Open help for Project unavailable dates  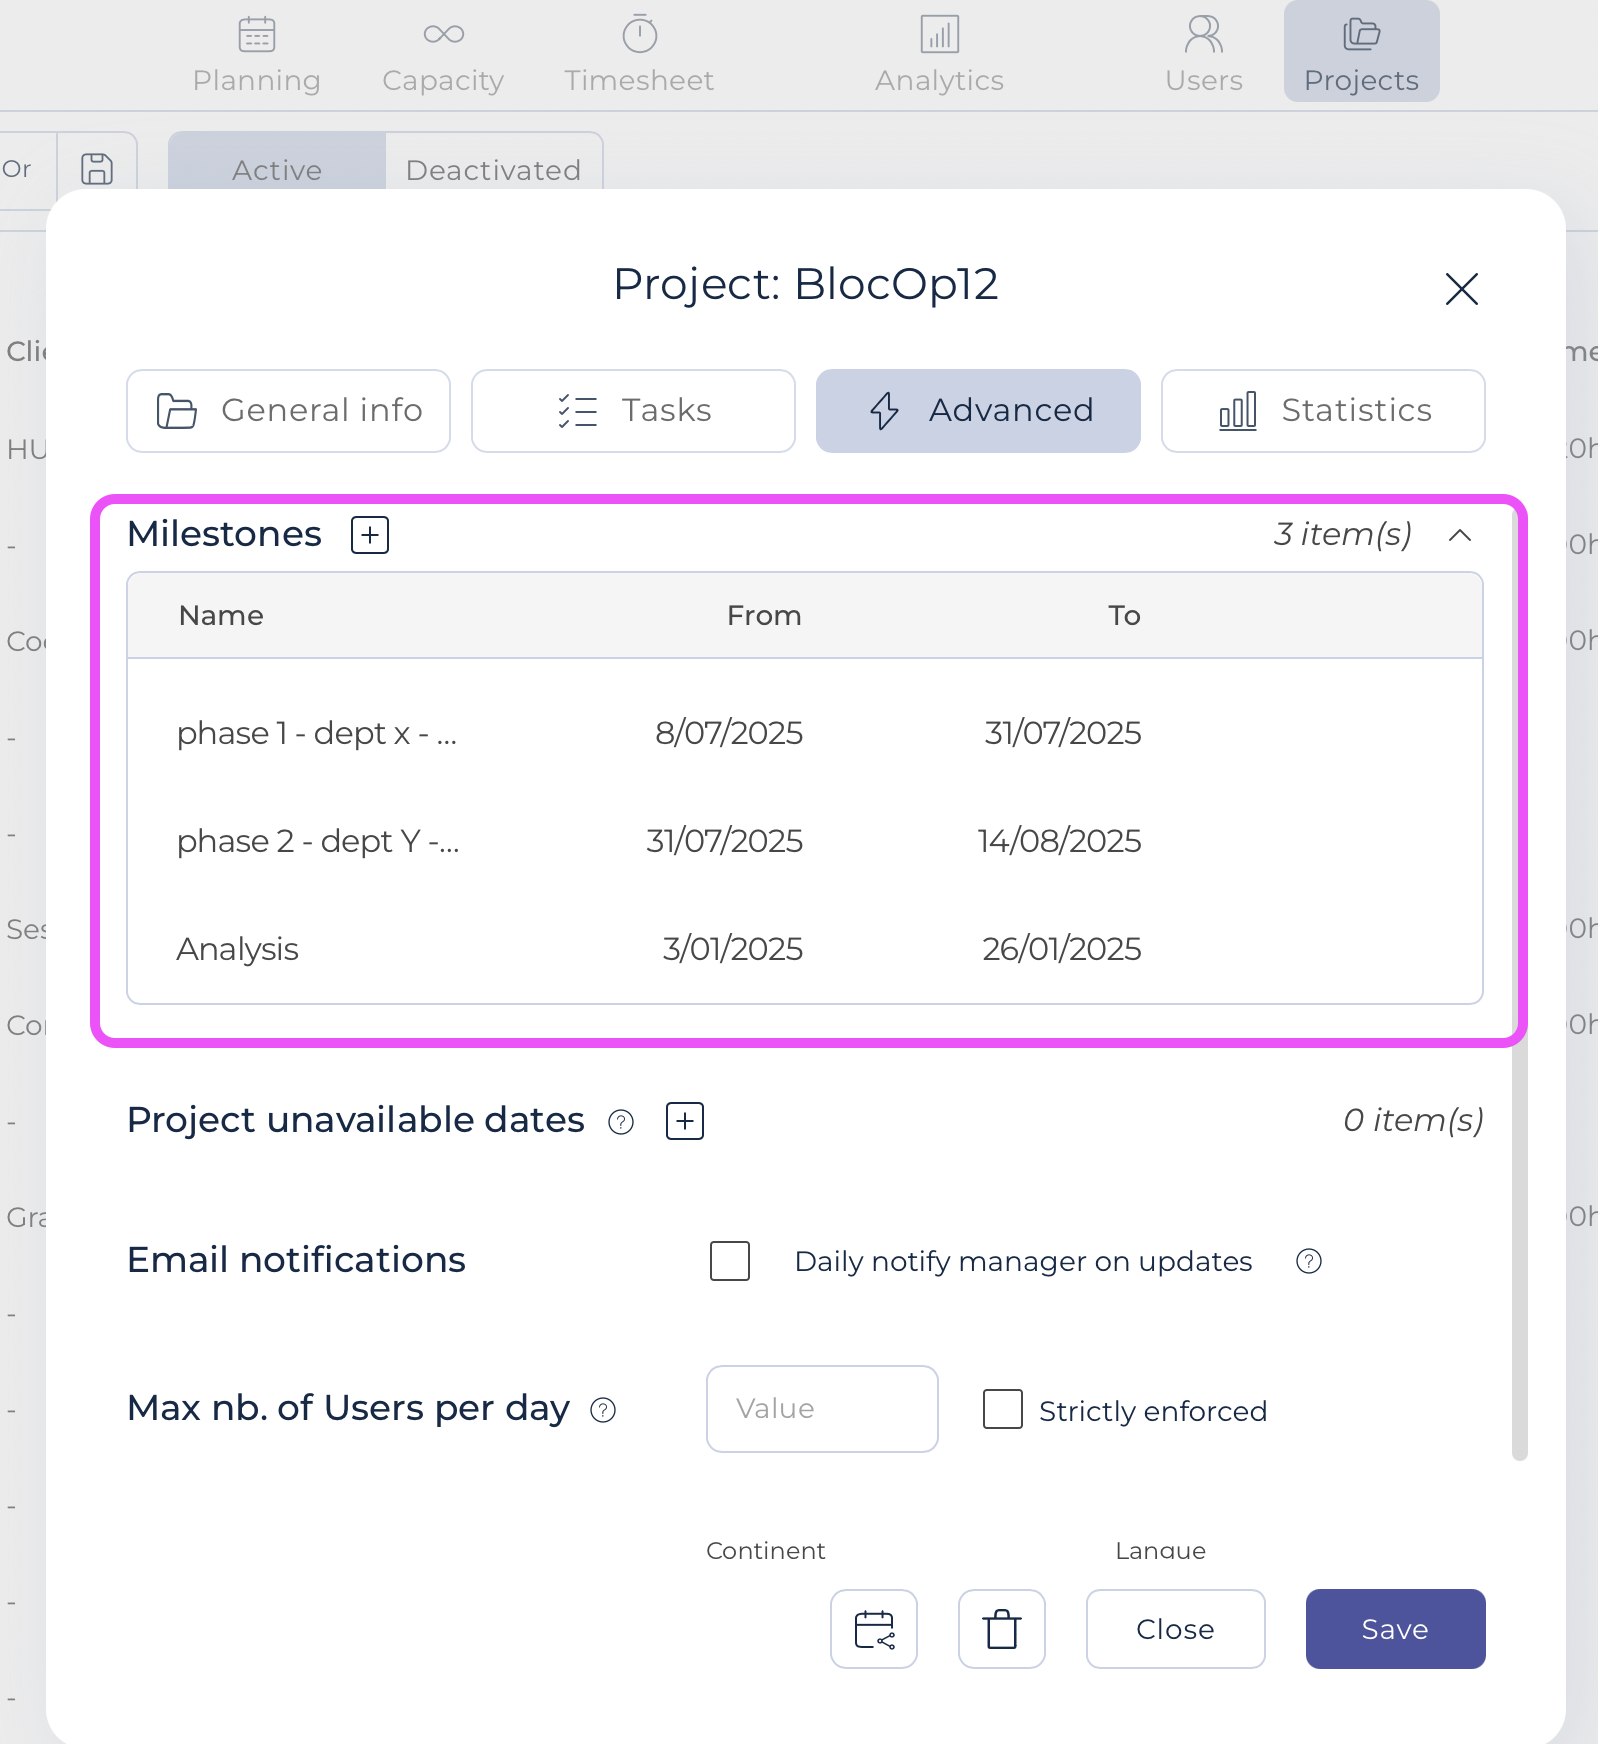[x=621, y=1122]
